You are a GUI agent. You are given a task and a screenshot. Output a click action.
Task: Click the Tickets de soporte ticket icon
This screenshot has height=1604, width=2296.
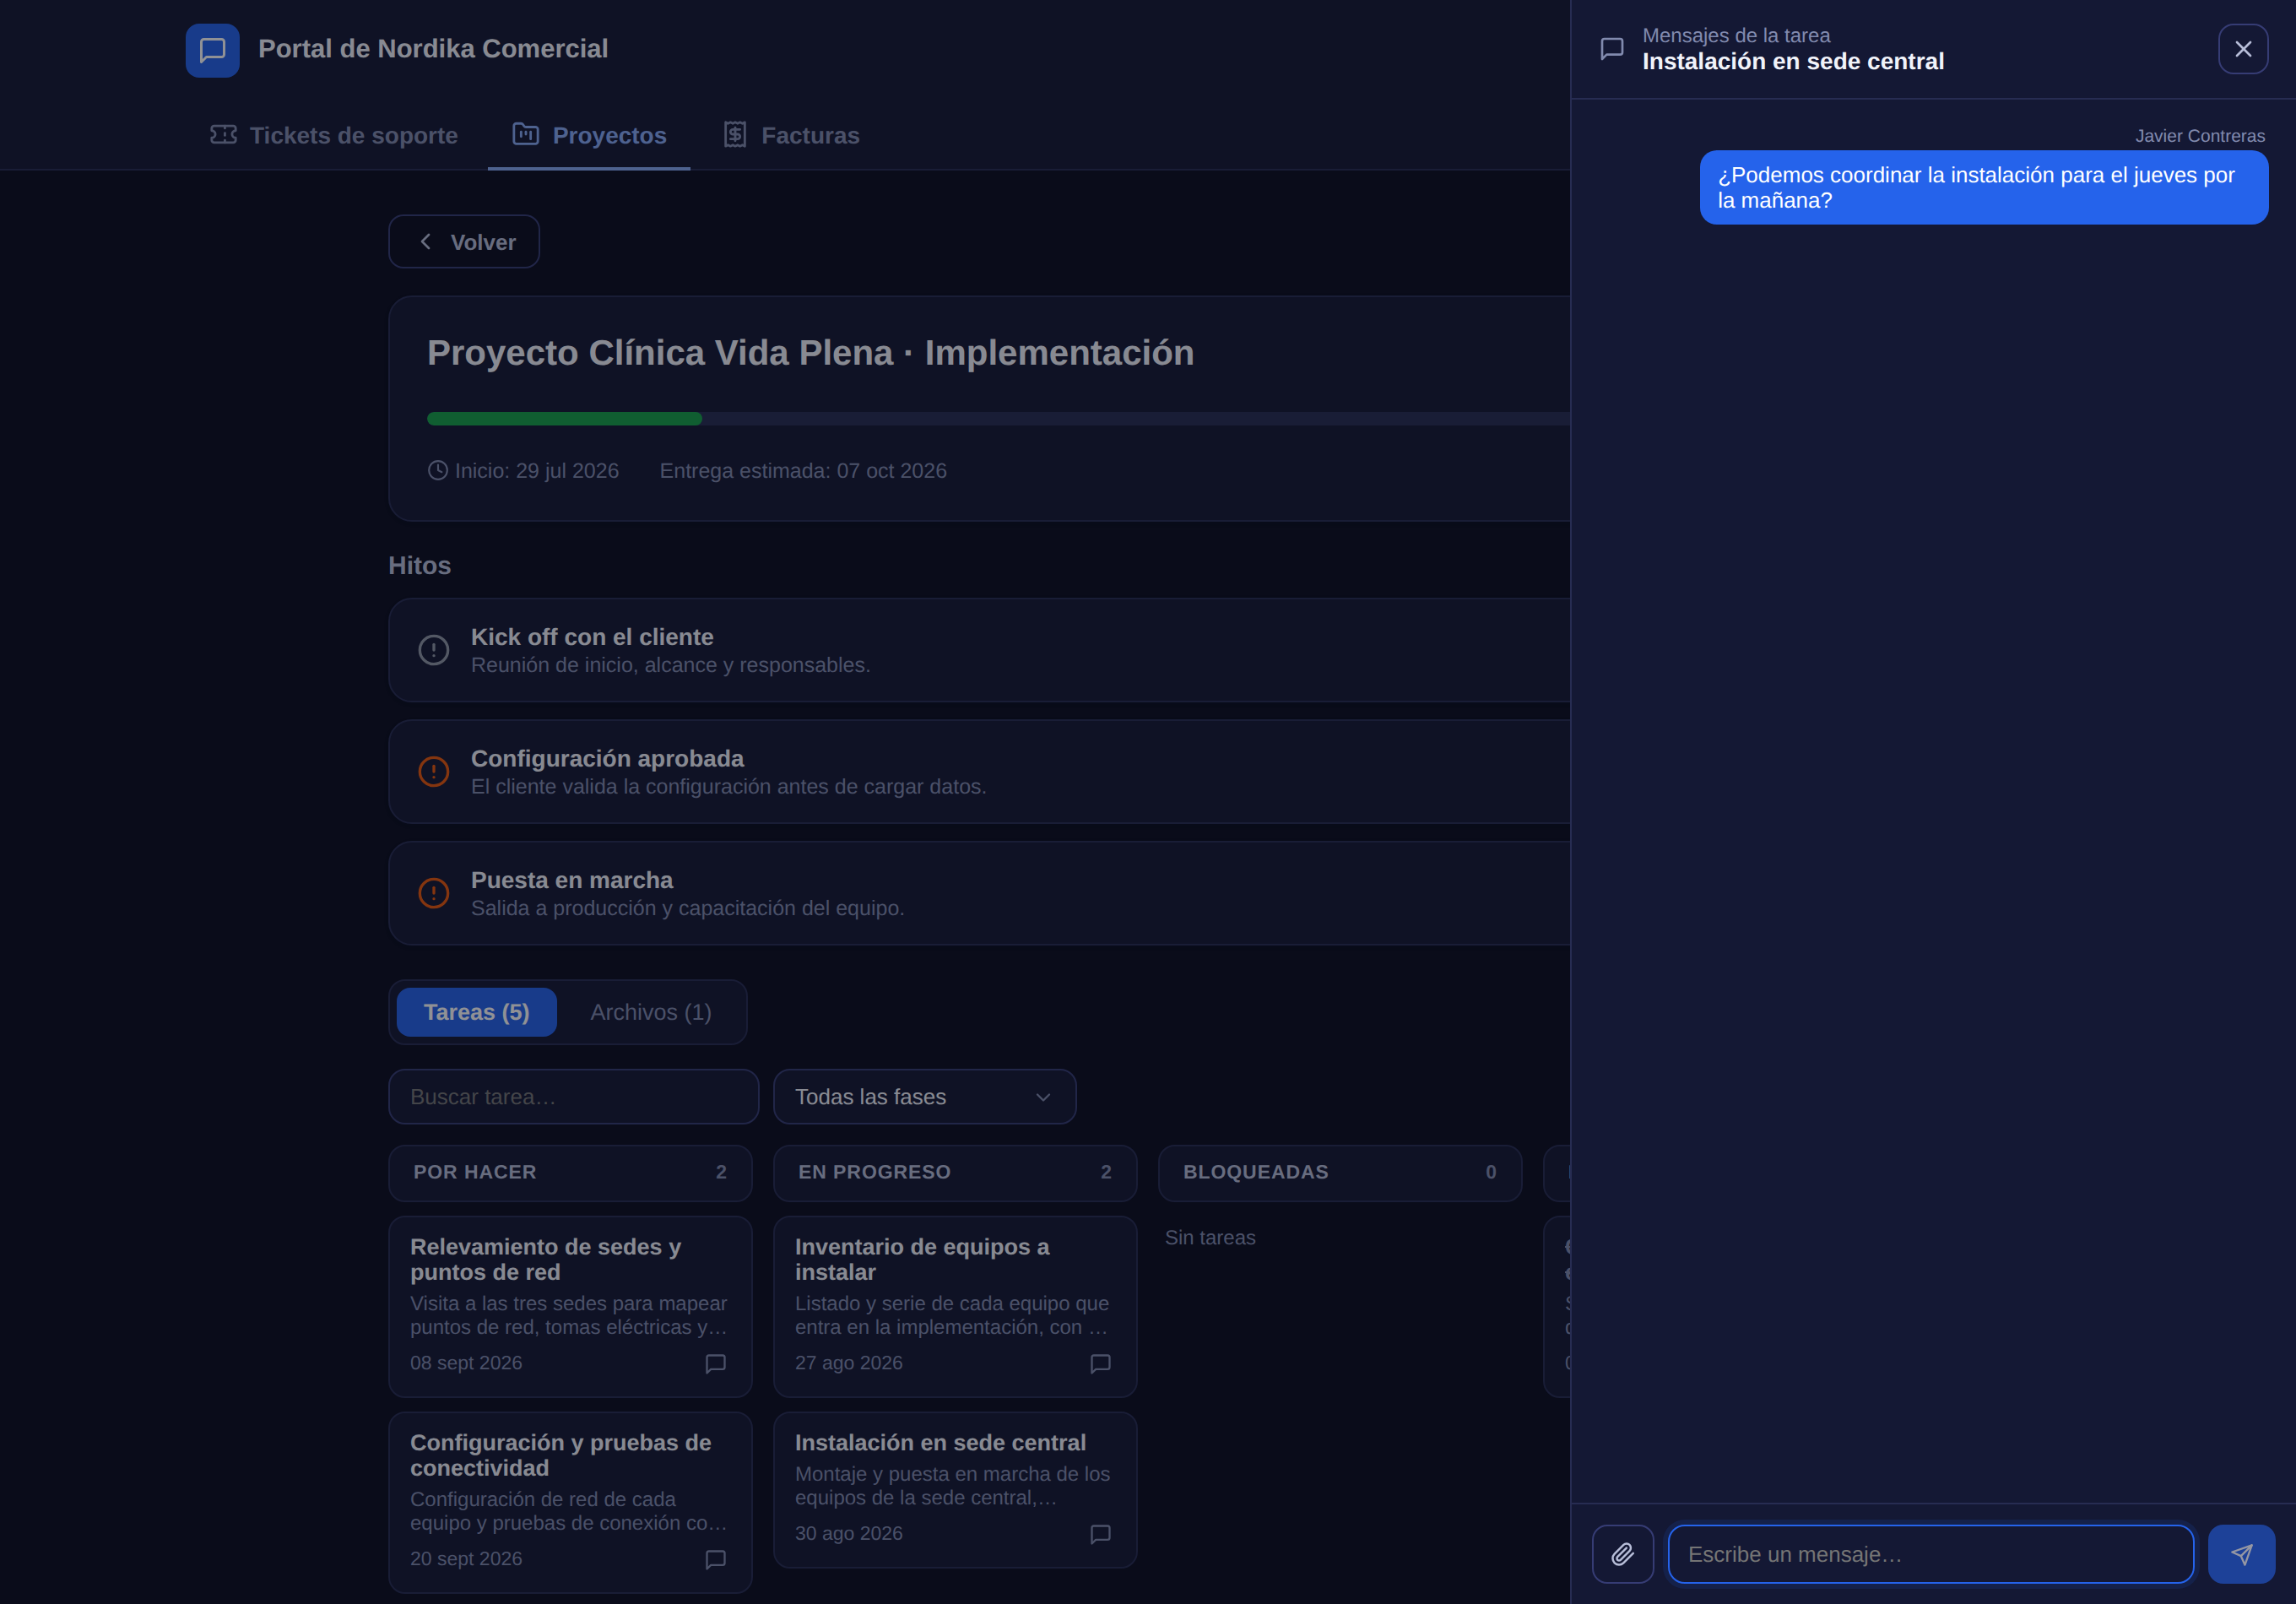[x=223, y=134]
